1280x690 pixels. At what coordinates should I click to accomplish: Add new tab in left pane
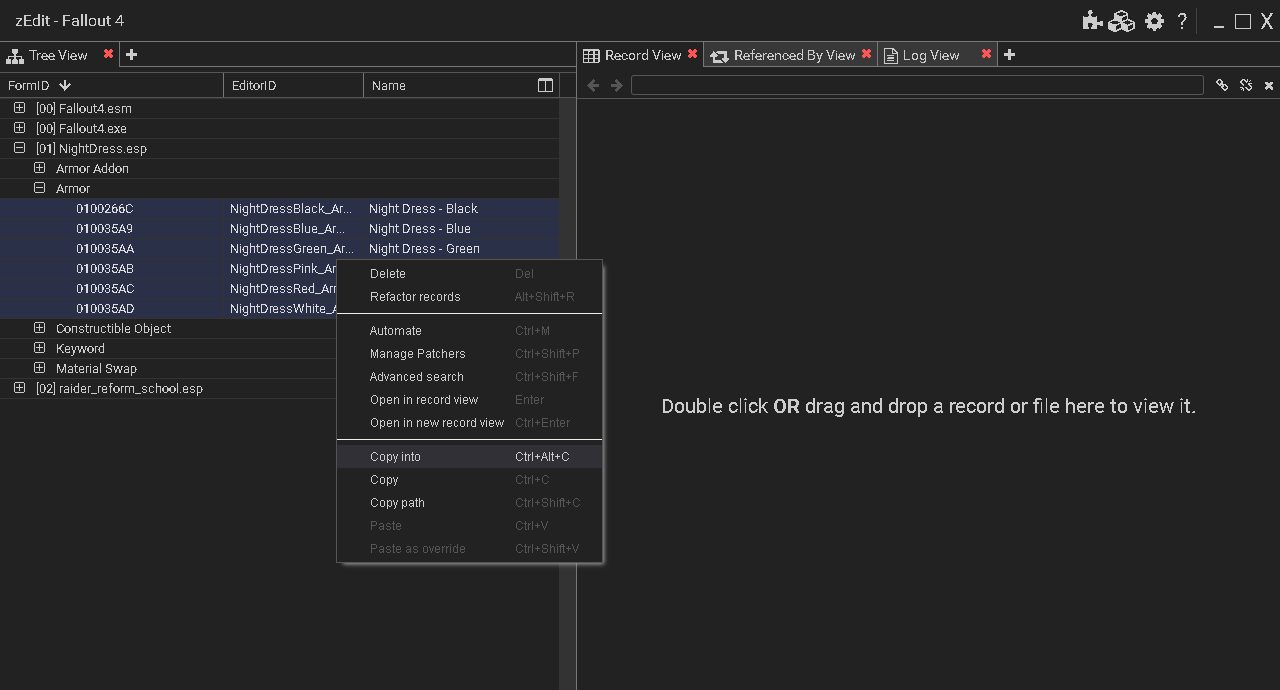[x=131, y=55]
